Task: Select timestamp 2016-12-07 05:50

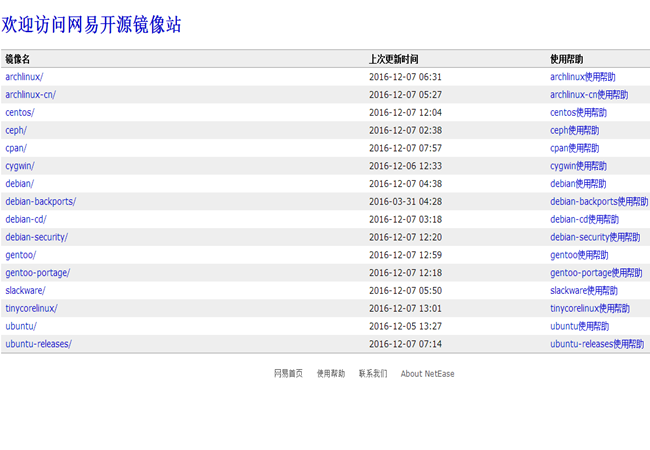Action: click(405, 290)
